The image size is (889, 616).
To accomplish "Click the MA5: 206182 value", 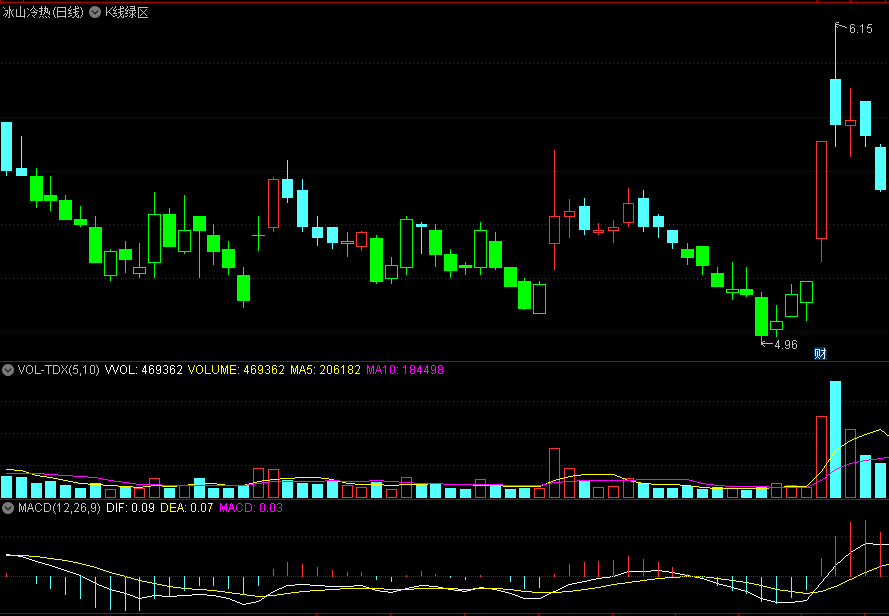I will coord(325,370).
